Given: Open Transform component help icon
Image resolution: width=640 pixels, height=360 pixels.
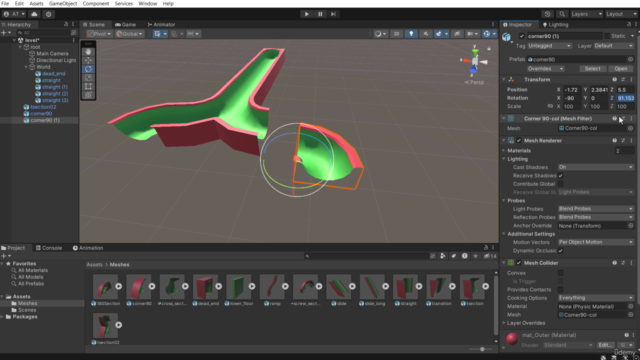Looking at the screenshot, I should (614, 80).
